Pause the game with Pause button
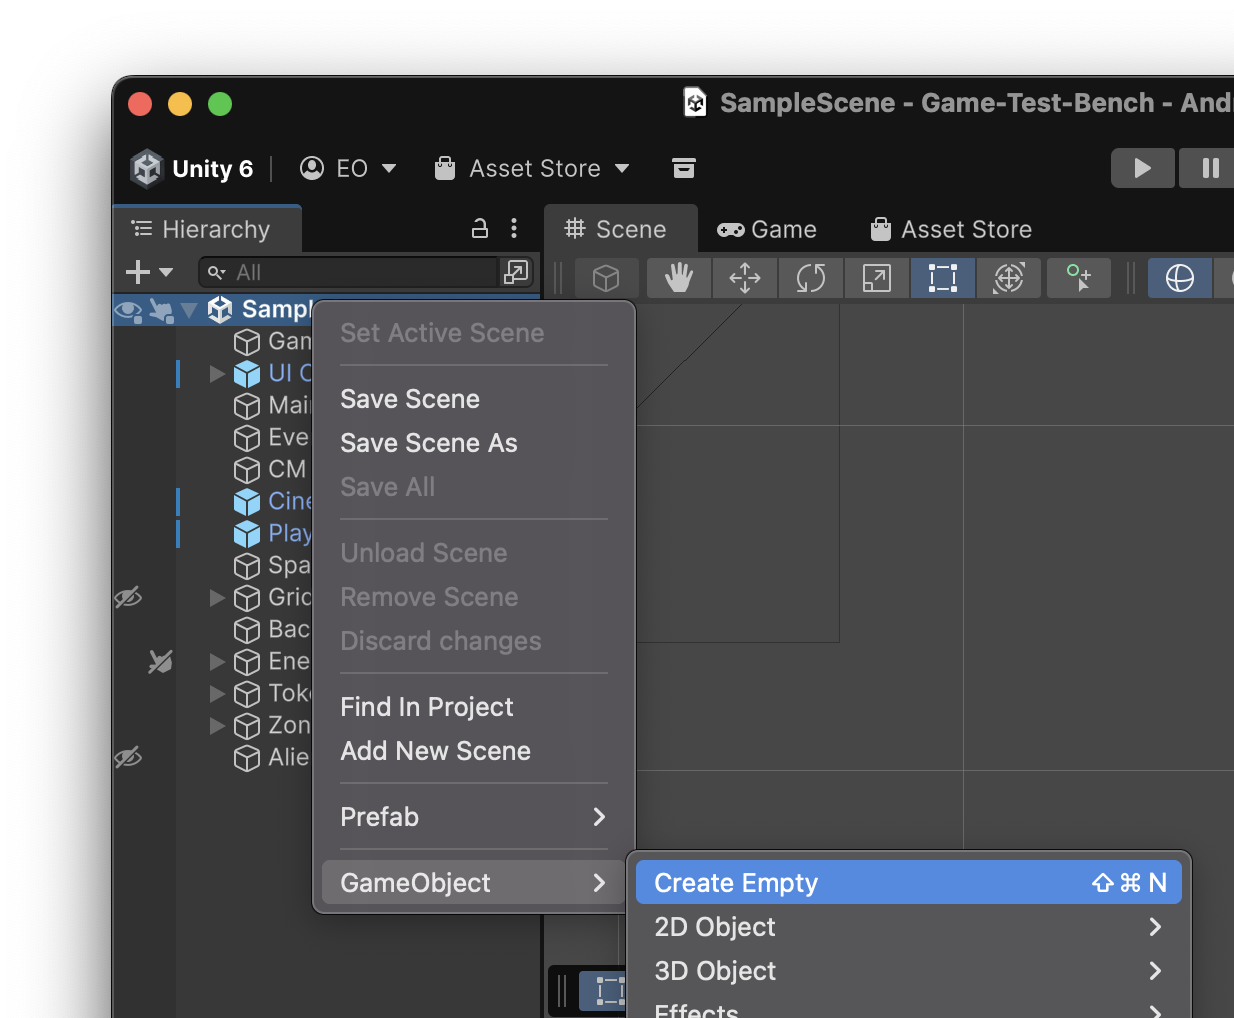The image size is (1234, 1018). [x=1209, y=168]
